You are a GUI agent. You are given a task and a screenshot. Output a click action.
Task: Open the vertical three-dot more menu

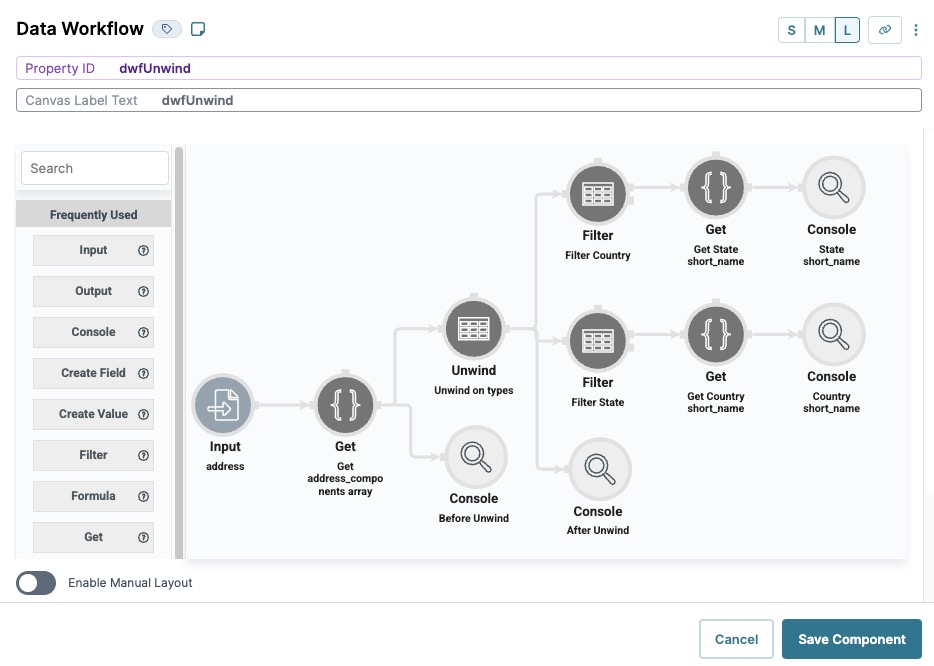916,30
